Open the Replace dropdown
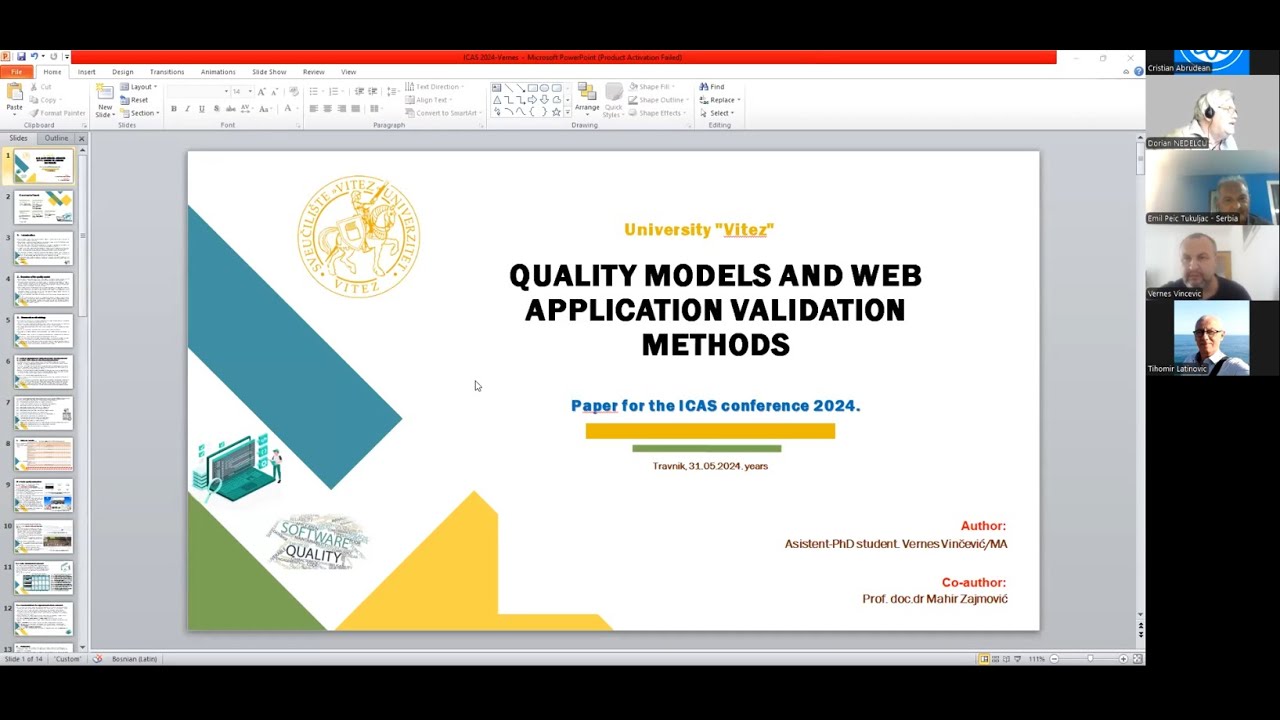 coord(719,100)
